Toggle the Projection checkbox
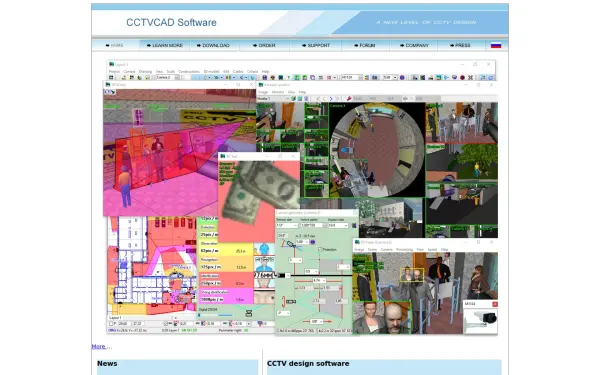This screenshot has width=600, height=375. [320, 249]
